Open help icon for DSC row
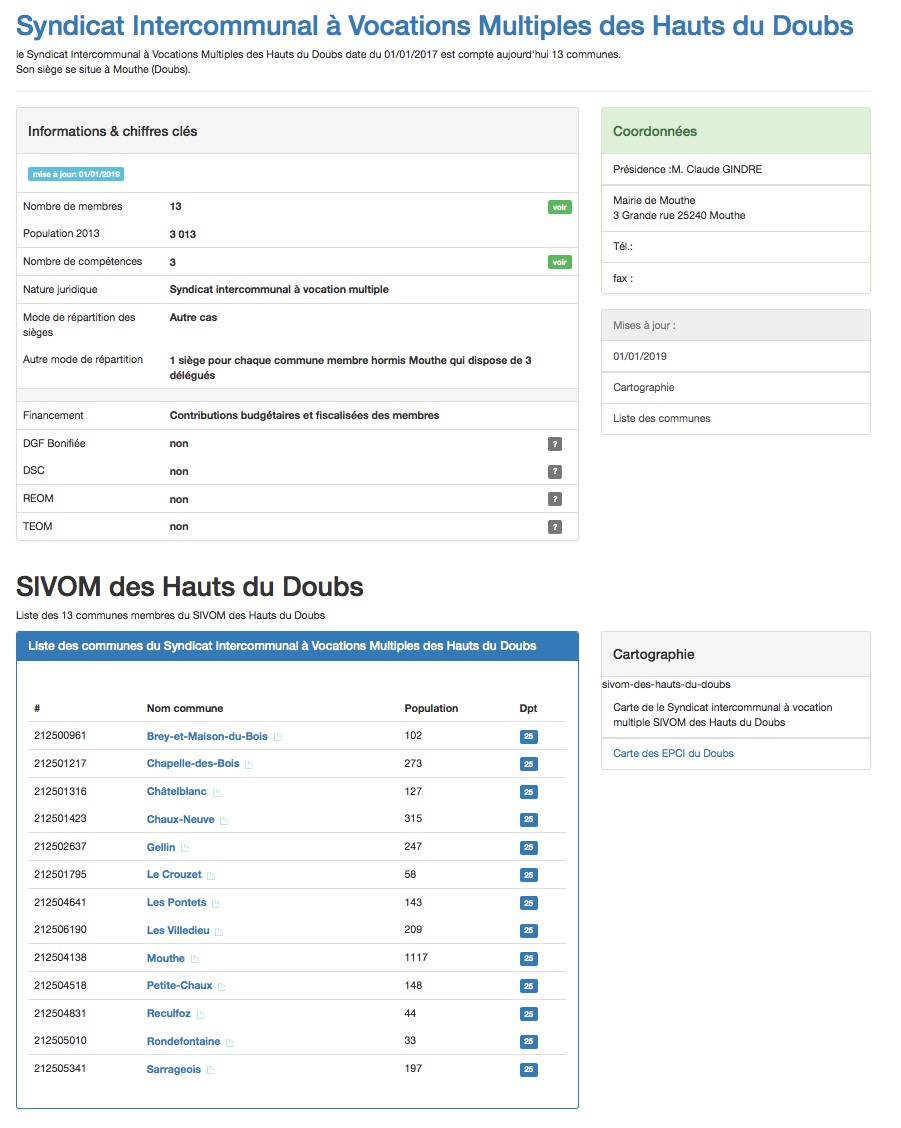901x1128 pixels. (554, 472)
